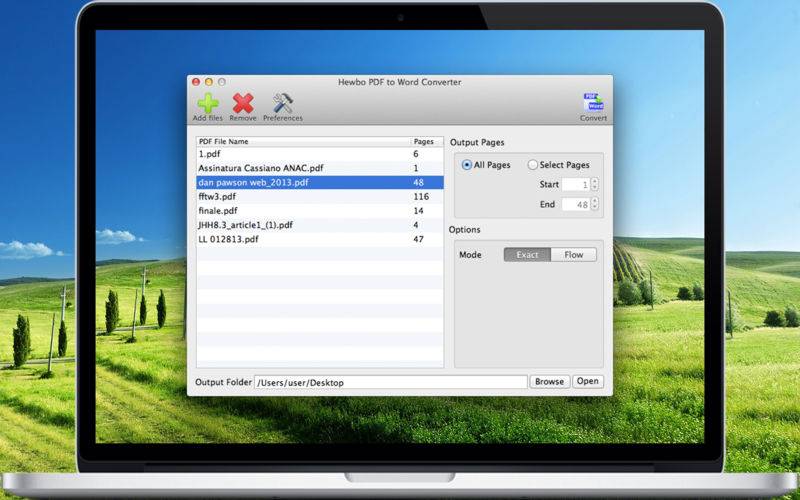
Task: Choose the Select Pages radio button
Action: pyautogui.click(x=533, y=165)
